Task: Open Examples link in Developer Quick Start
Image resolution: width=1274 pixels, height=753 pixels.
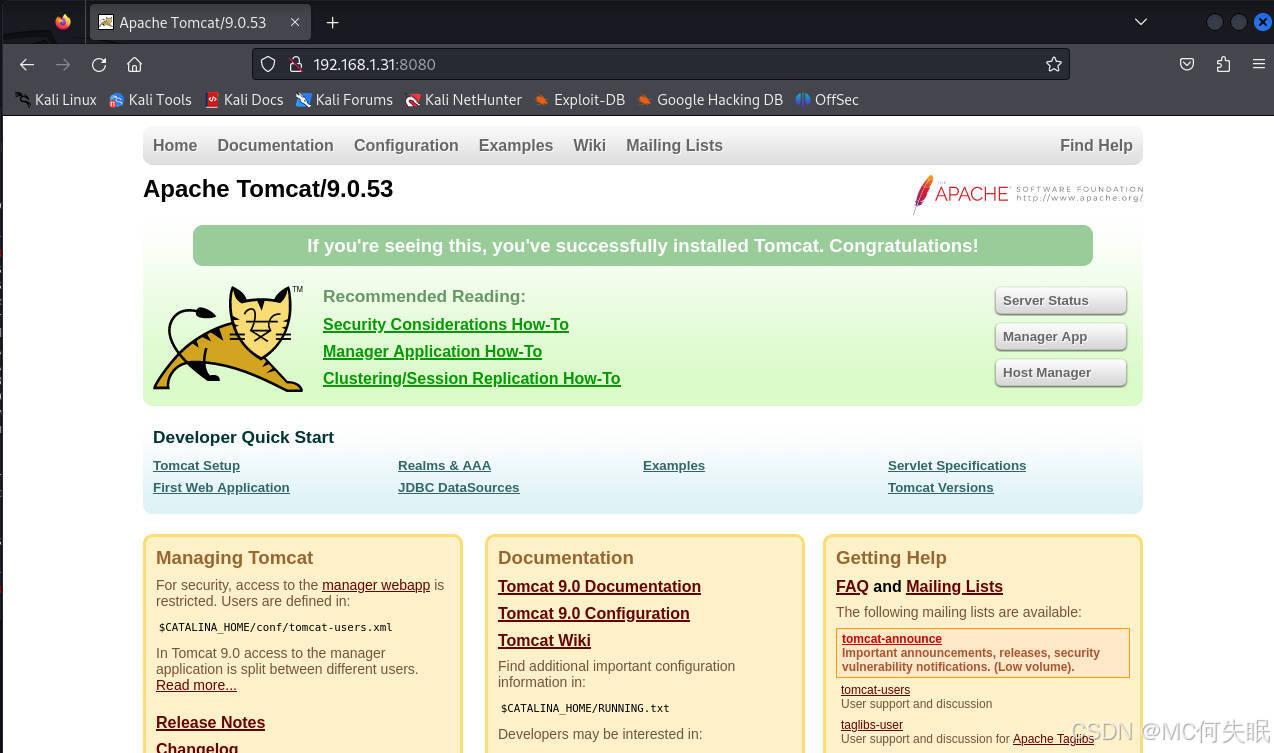Action: 674,465
